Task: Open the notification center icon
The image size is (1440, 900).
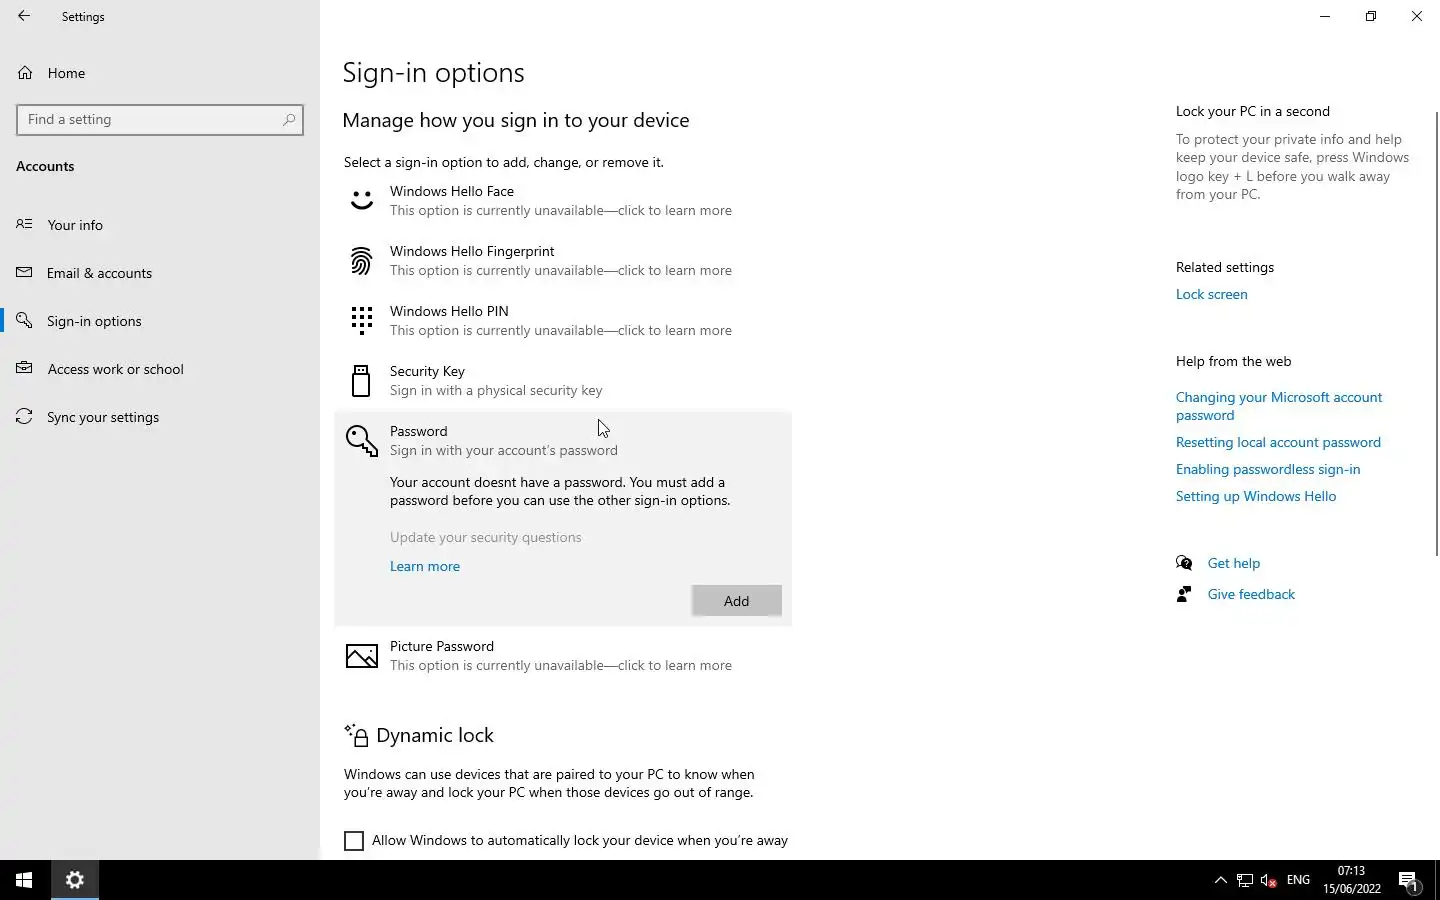Action: point(1408,881)
